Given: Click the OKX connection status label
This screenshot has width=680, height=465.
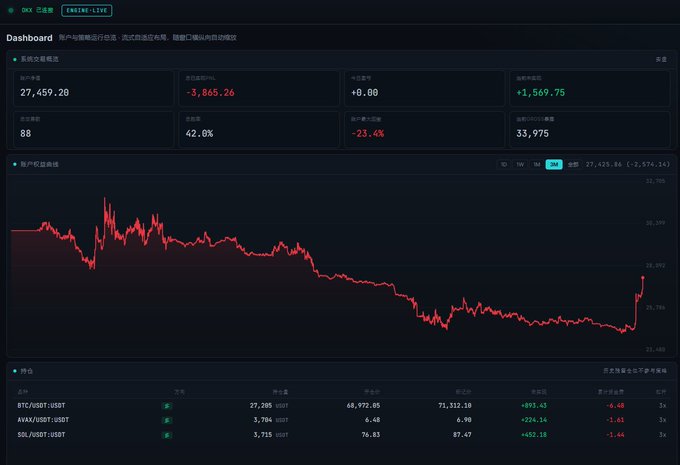Looking at the screenshot, I should pyautogui.click(x=37, y=10).
